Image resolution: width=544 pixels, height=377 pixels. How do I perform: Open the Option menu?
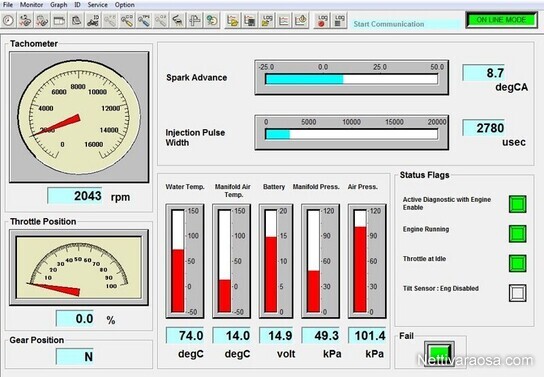pyautogui.click(x=125, y=5)
